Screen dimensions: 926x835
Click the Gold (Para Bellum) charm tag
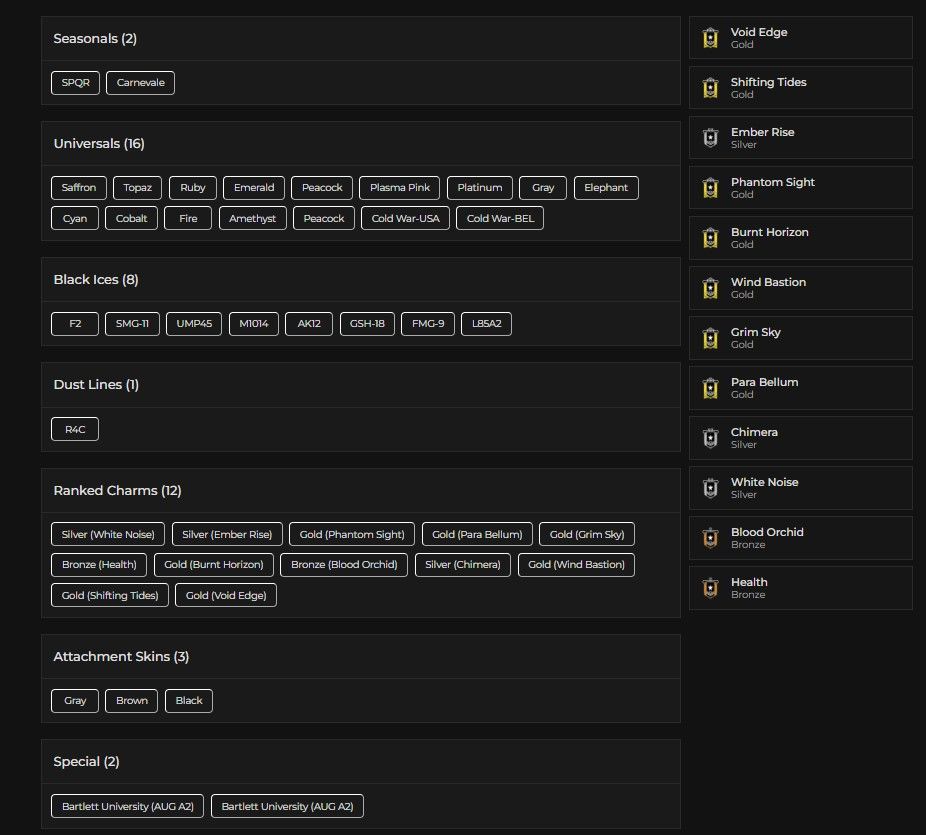point(477,534)
